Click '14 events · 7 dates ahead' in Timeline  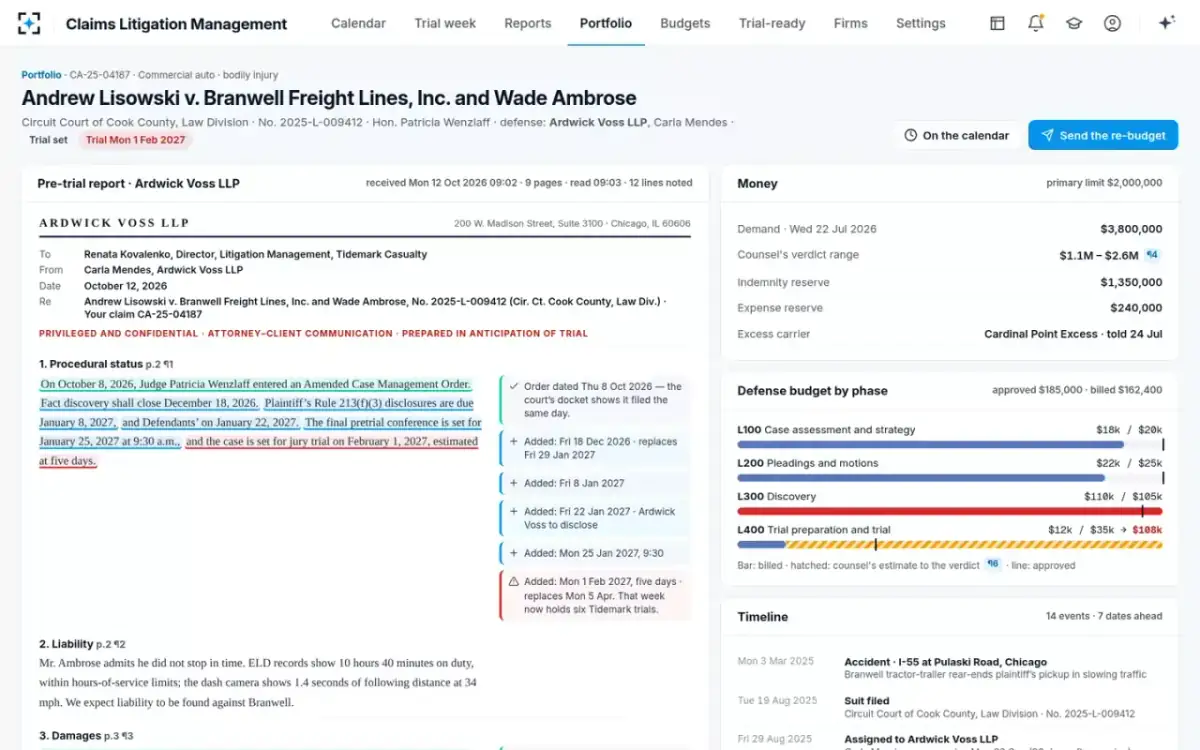1104,616
